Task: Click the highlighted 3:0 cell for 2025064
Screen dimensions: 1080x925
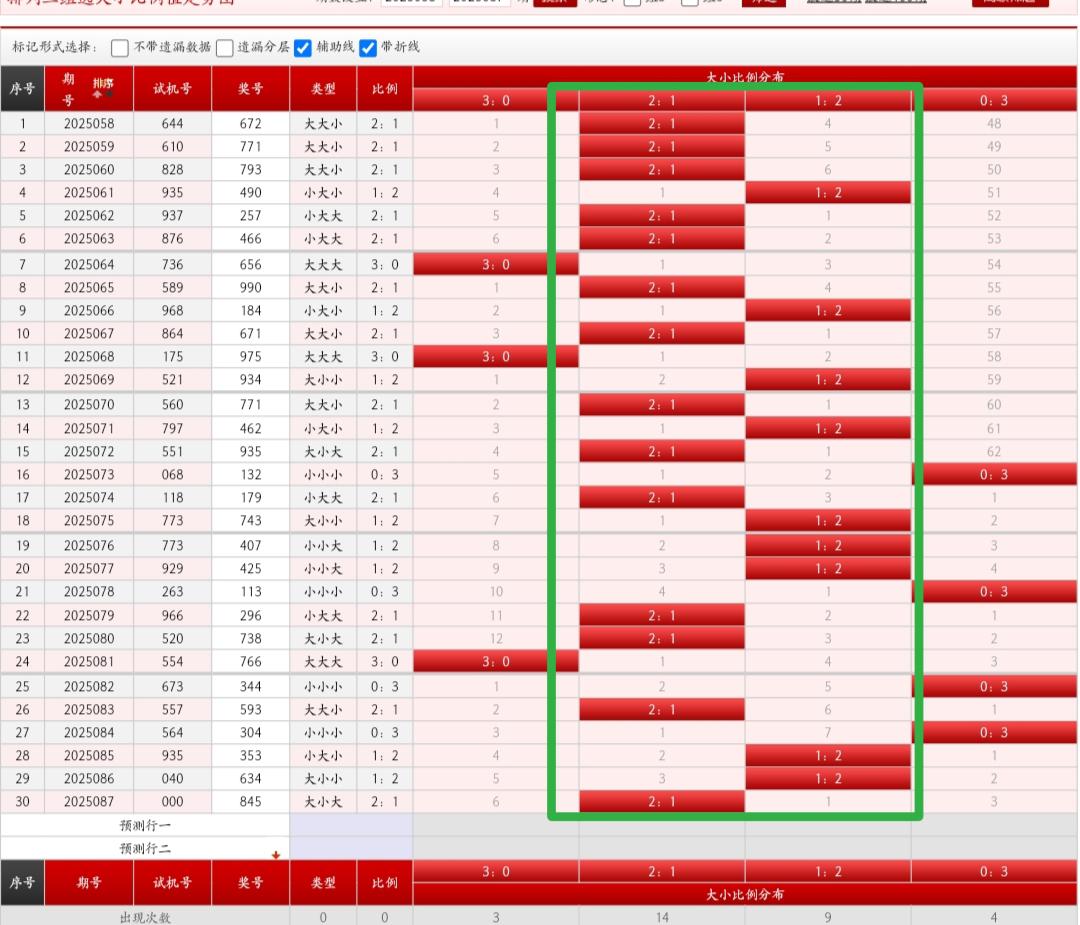Action: (495, 264)
